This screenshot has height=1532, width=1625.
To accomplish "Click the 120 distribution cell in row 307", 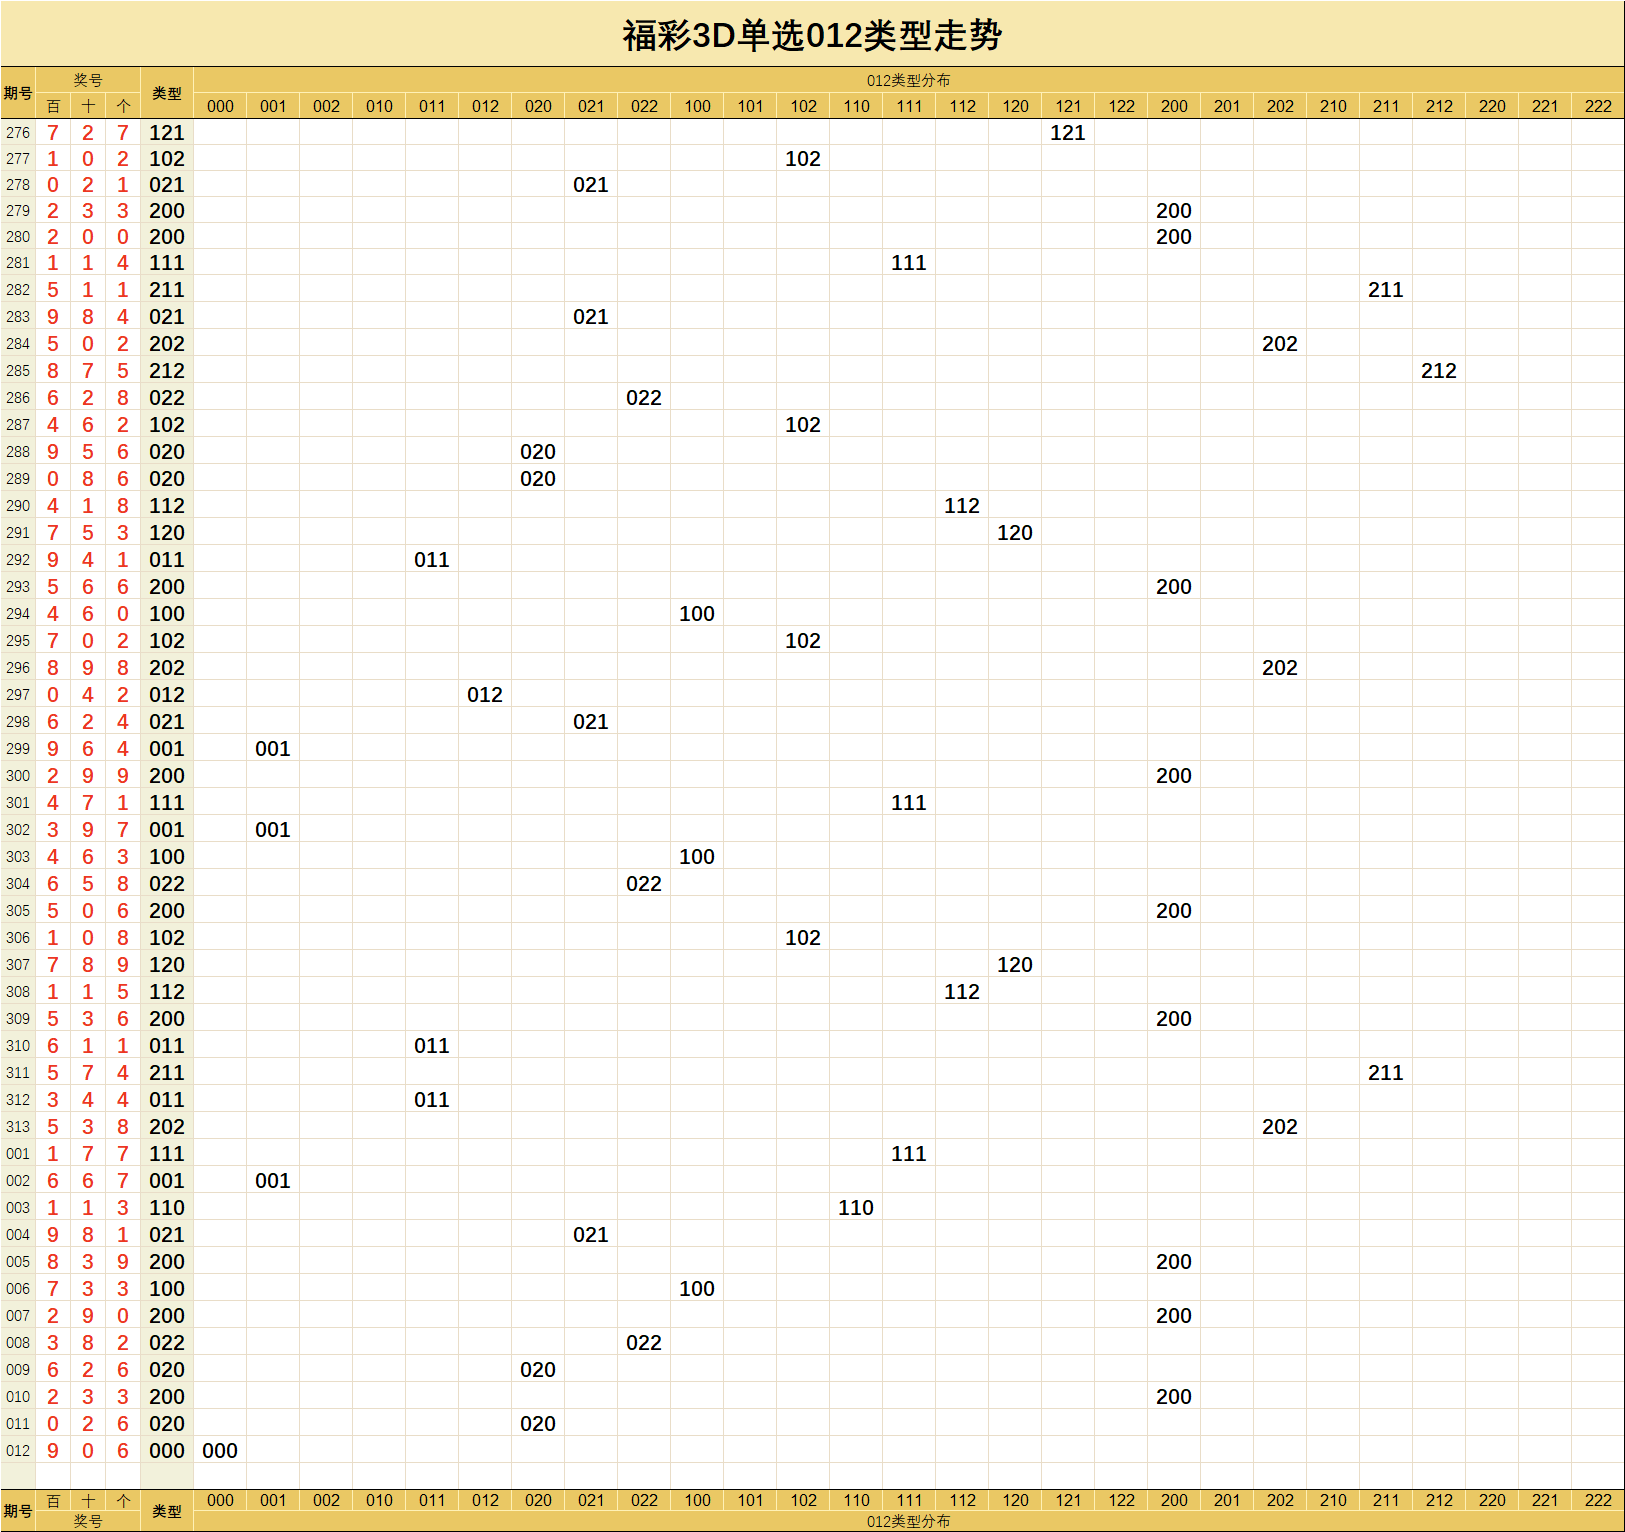I will tap(1015, 964).
